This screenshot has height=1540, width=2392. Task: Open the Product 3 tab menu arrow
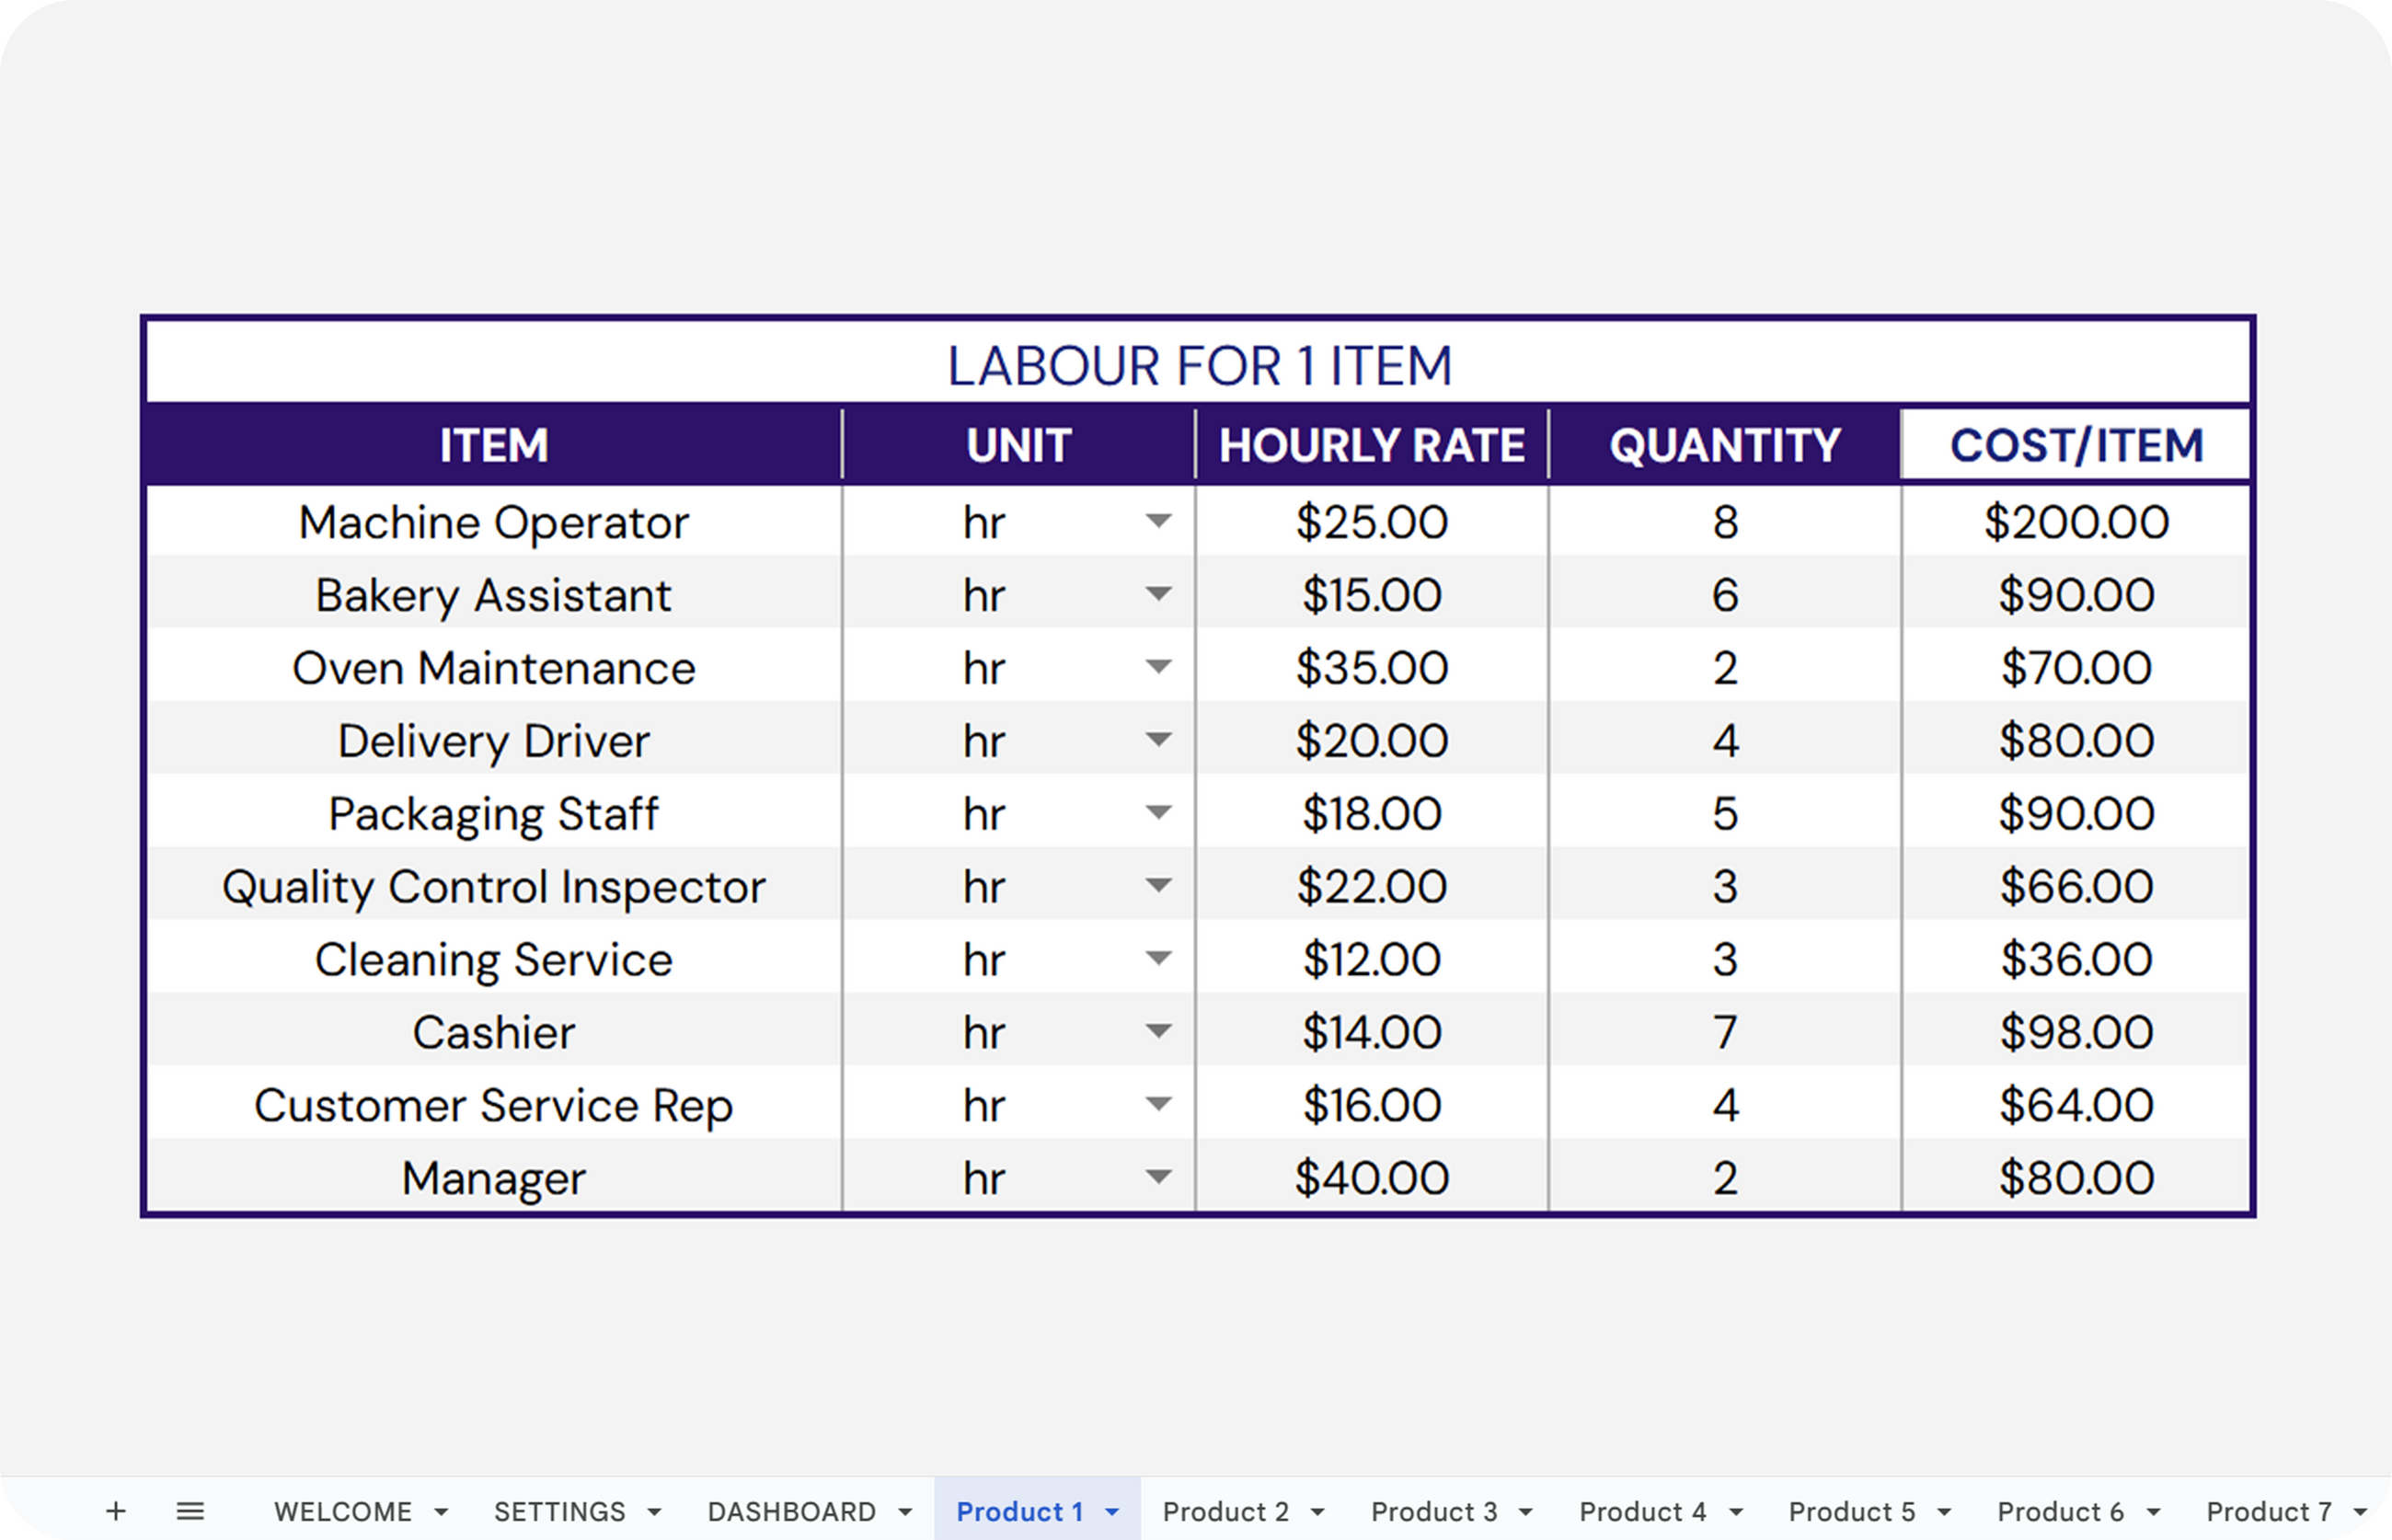[1526, 1512]
